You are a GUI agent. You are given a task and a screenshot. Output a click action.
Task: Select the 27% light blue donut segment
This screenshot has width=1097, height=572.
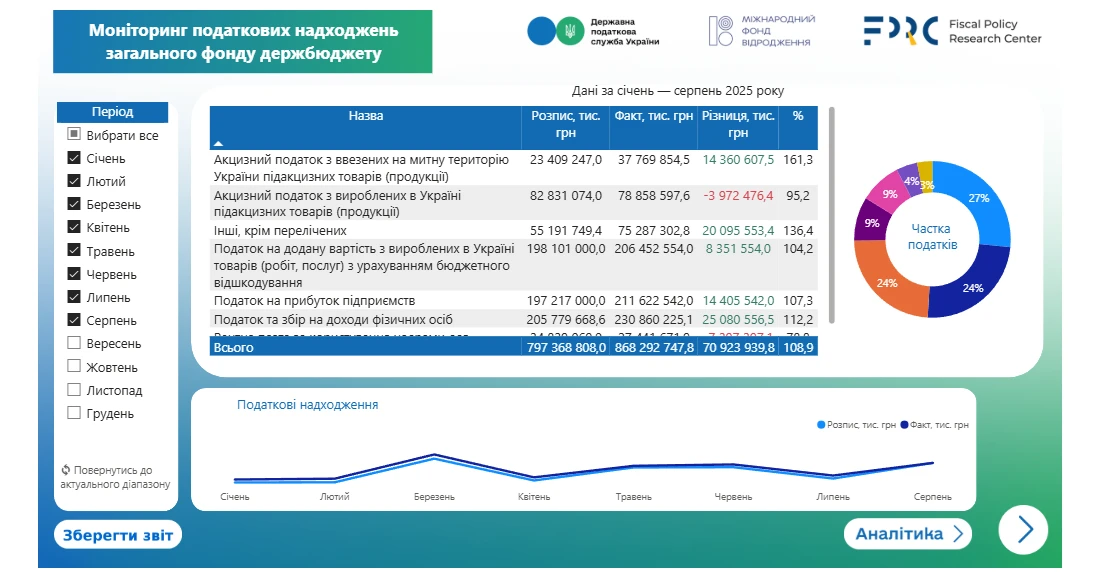pos(979,199)
